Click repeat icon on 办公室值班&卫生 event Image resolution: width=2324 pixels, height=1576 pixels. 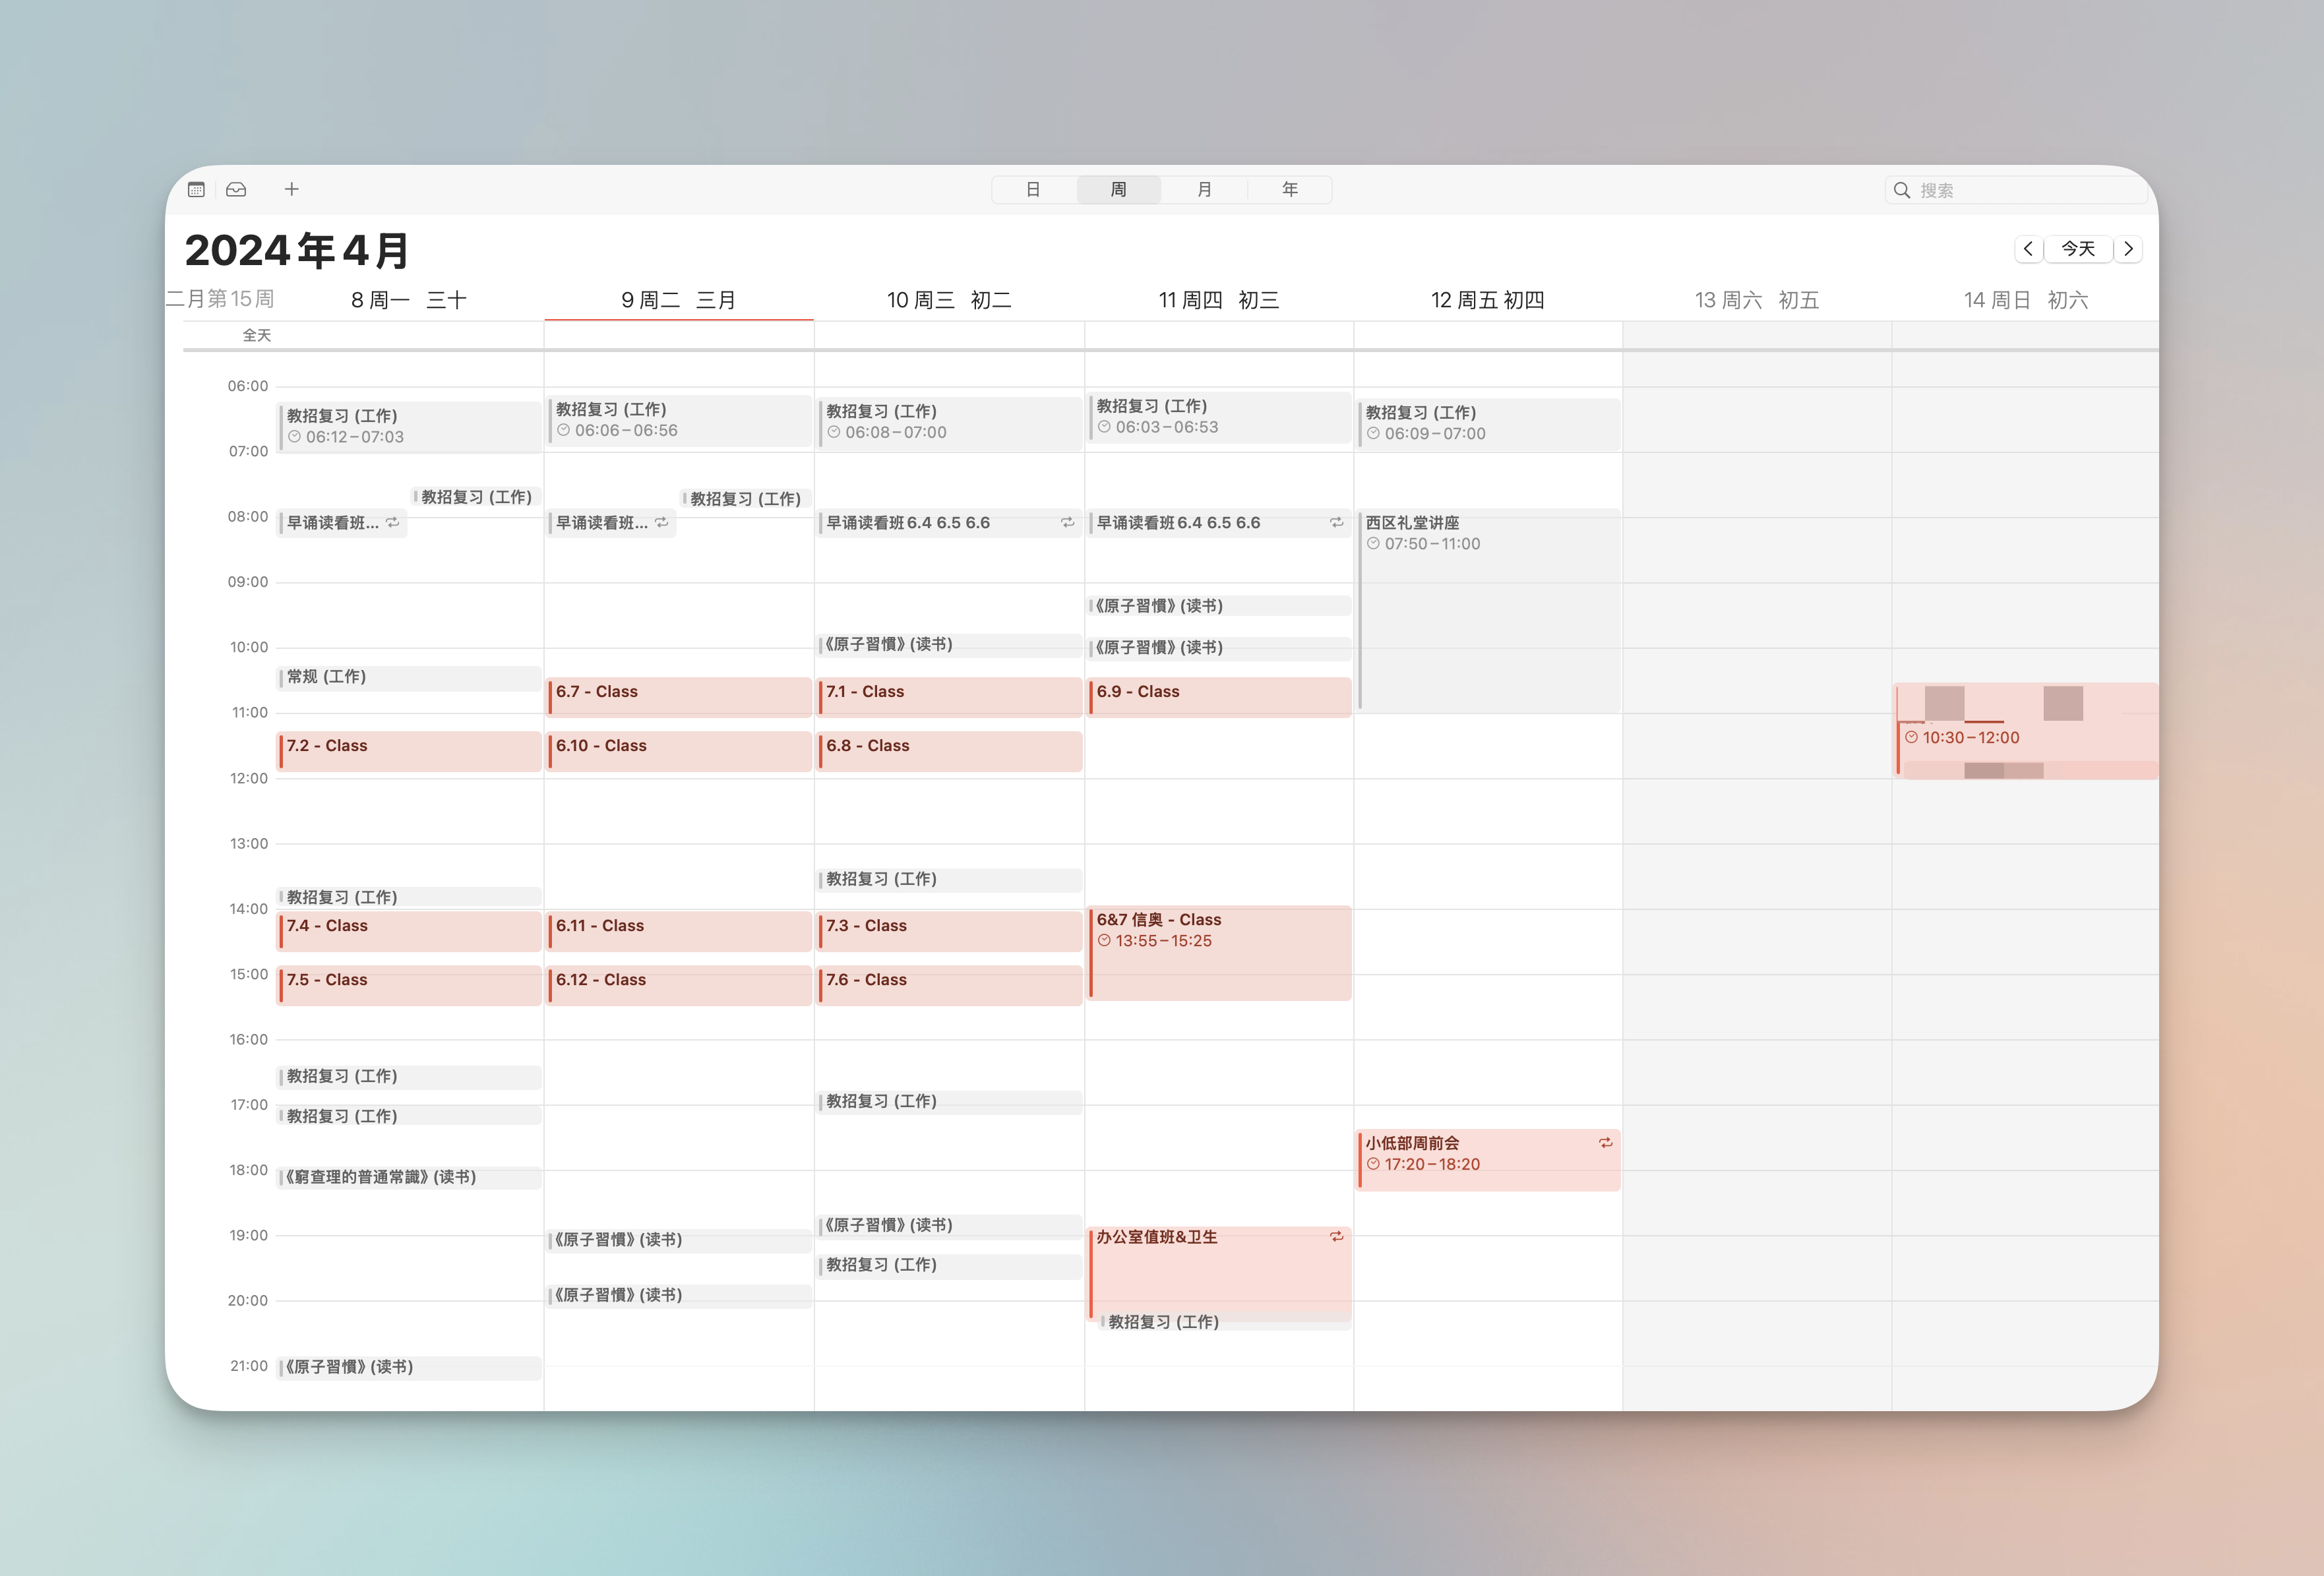[x=1336, y=1237]
